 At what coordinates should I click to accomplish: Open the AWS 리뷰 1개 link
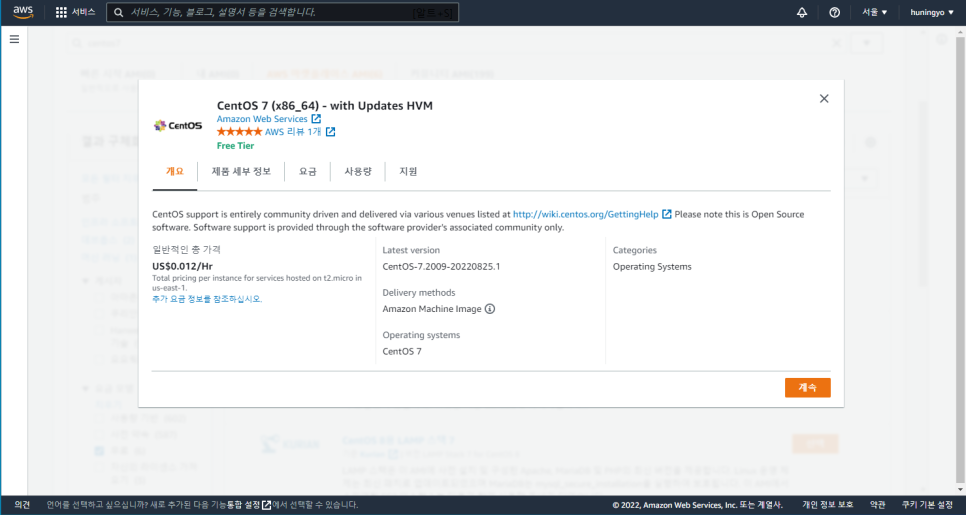[293, 132]
